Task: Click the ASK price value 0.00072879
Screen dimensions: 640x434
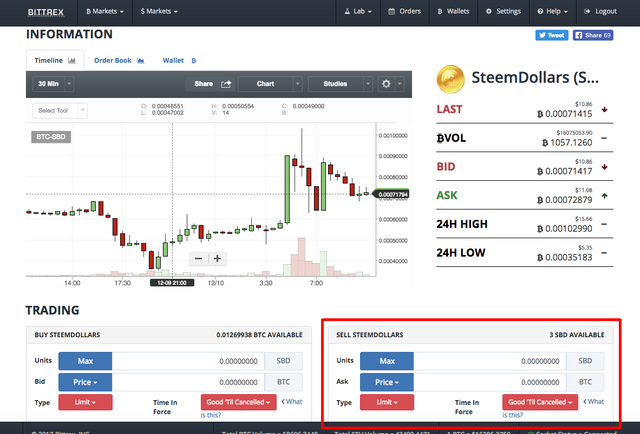Action: [x=565, y=200]
